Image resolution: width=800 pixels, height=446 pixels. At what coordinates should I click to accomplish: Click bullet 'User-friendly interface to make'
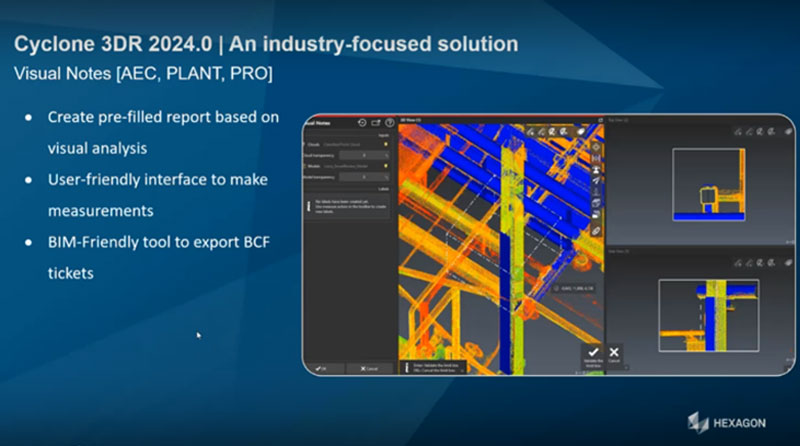[x=158, y=180]
